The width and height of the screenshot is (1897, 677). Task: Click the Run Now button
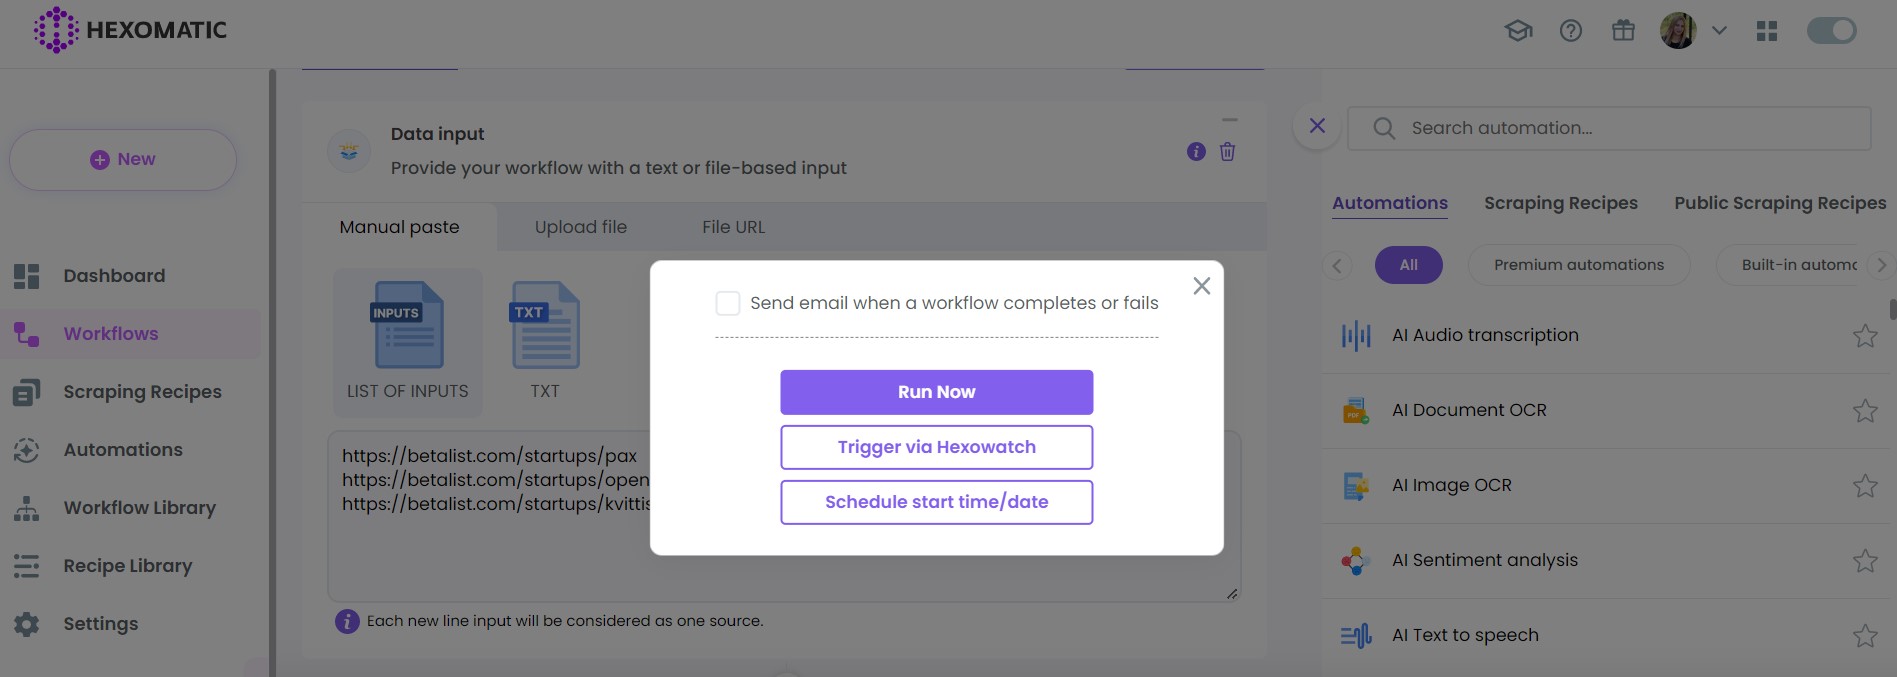[x=935, y=392]
